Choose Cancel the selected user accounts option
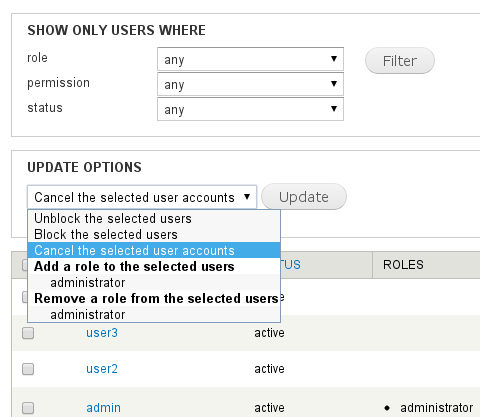Image resolution: width=480 pixels, height=417 pixels. (x=154, y=250)
